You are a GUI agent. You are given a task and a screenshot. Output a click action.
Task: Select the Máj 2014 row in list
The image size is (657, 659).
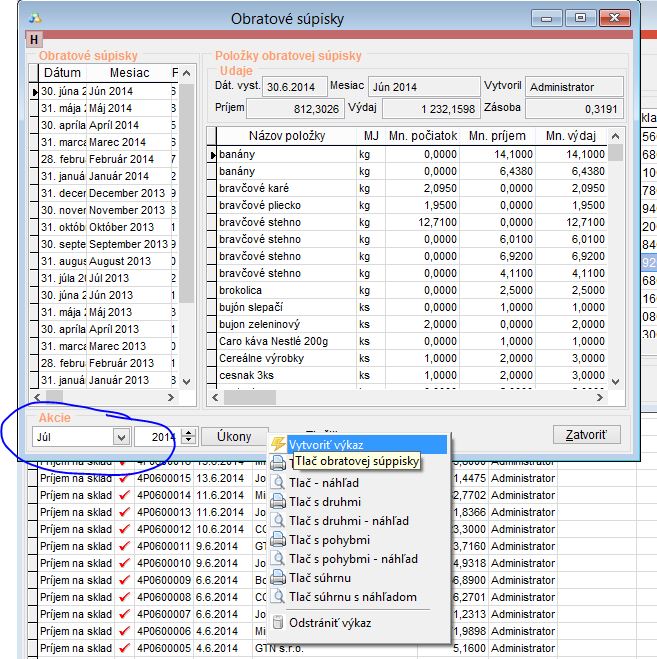click(110, 108)
